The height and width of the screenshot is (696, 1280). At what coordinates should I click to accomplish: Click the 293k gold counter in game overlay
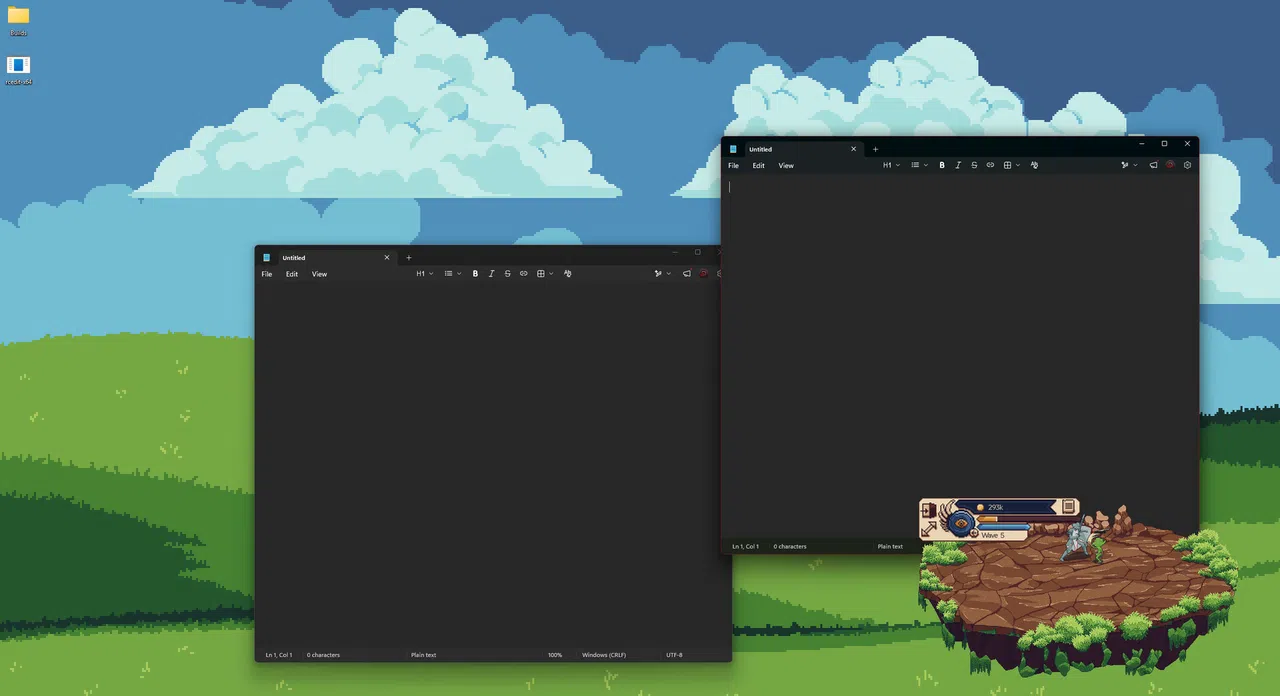[x=995, y=507]
